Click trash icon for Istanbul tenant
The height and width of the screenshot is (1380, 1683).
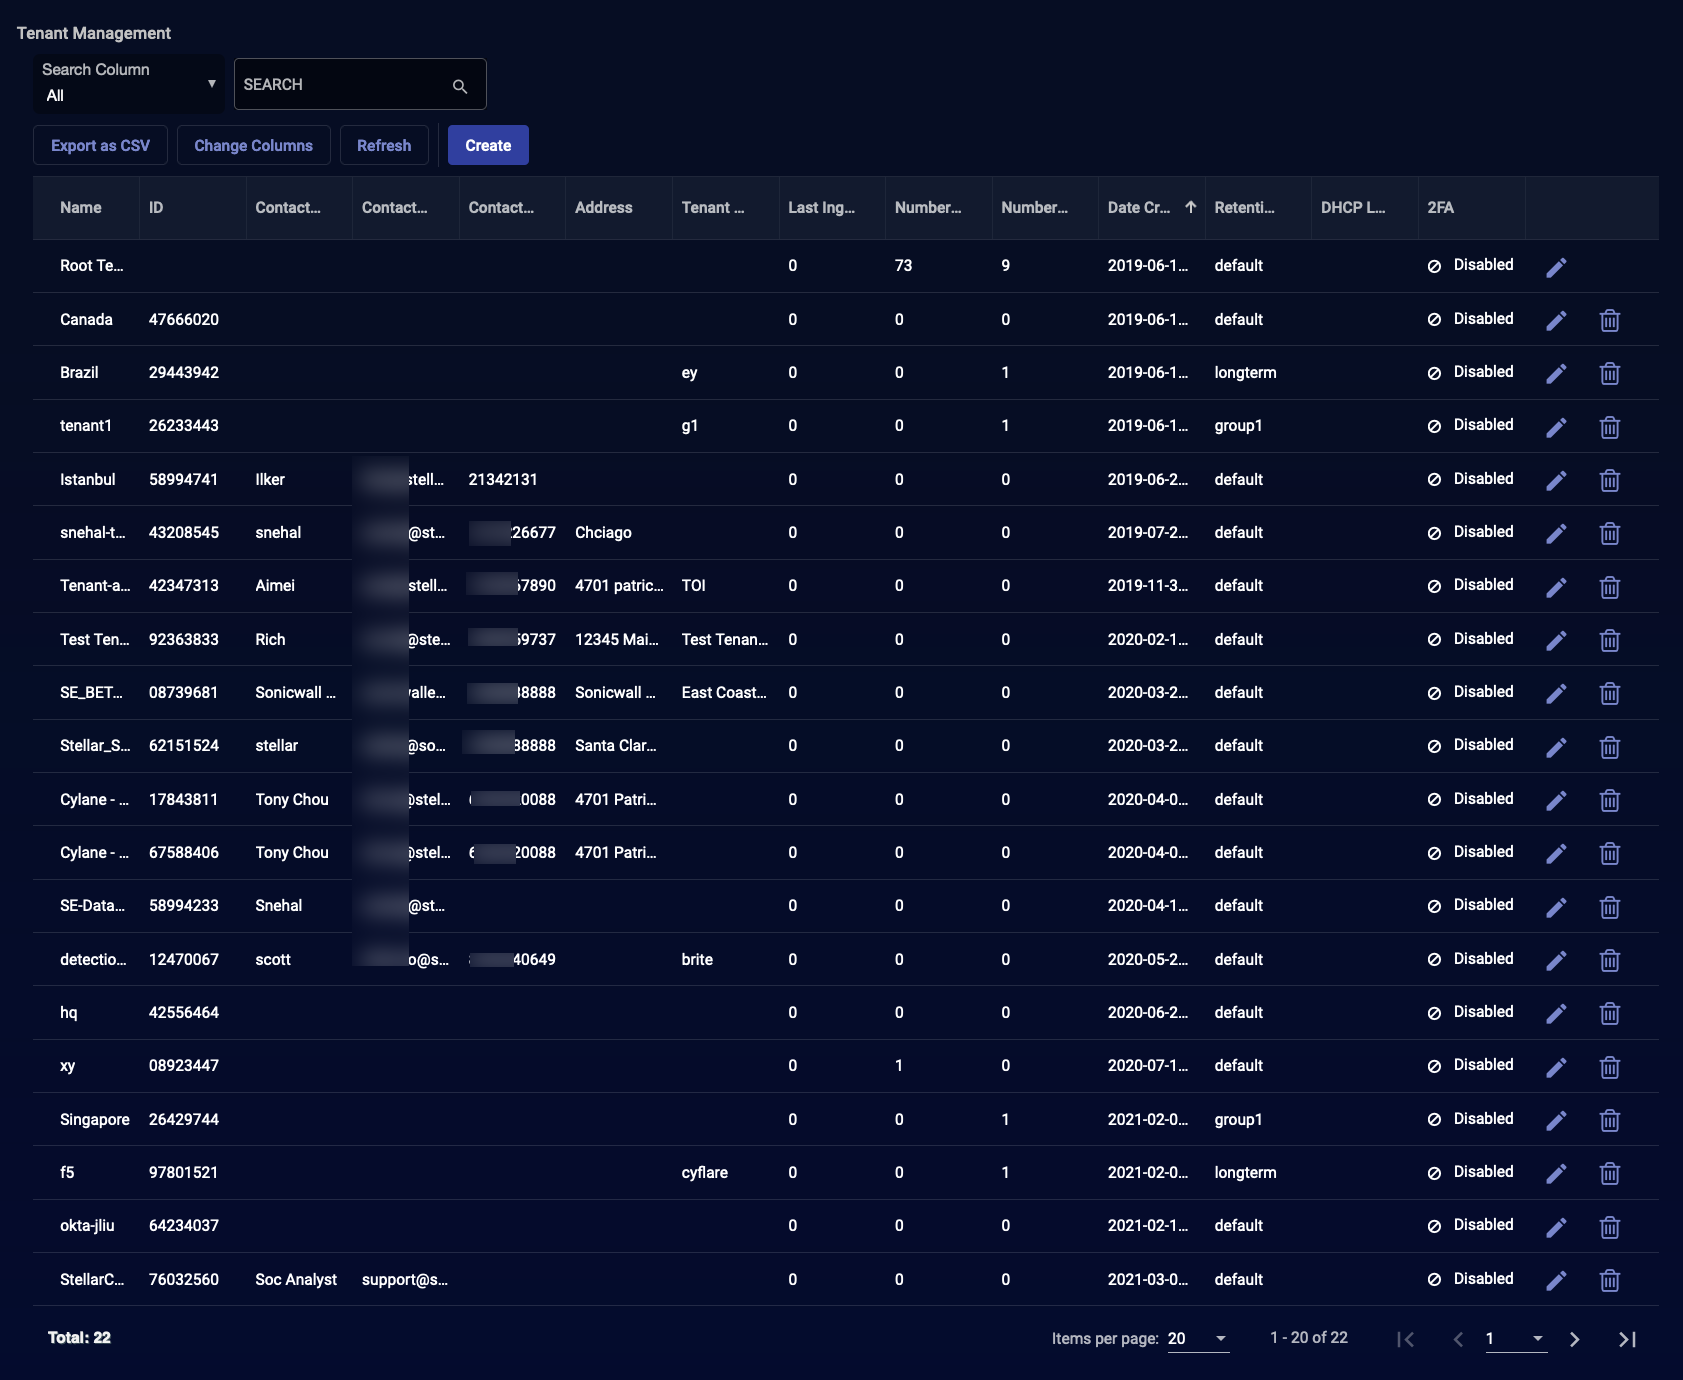1609,480
